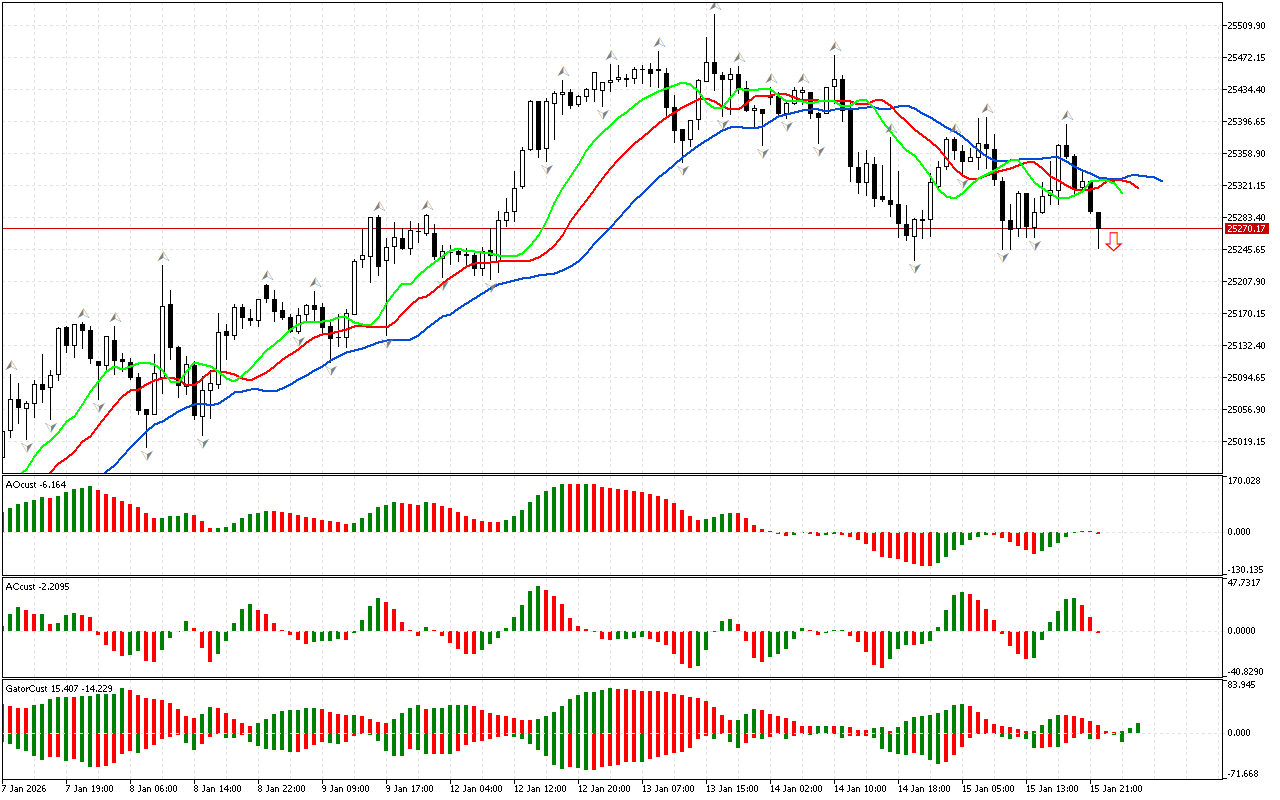Screen dimensions: 1280x800
Task: Click the AOcust -6.164 indicator label
Action: [x=37, y=485]
